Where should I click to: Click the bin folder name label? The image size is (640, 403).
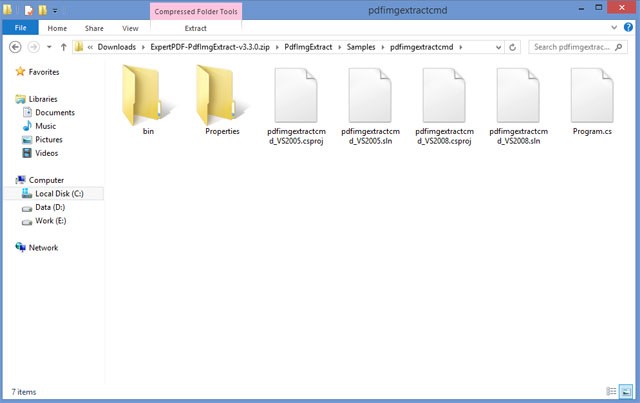point(148,131)
